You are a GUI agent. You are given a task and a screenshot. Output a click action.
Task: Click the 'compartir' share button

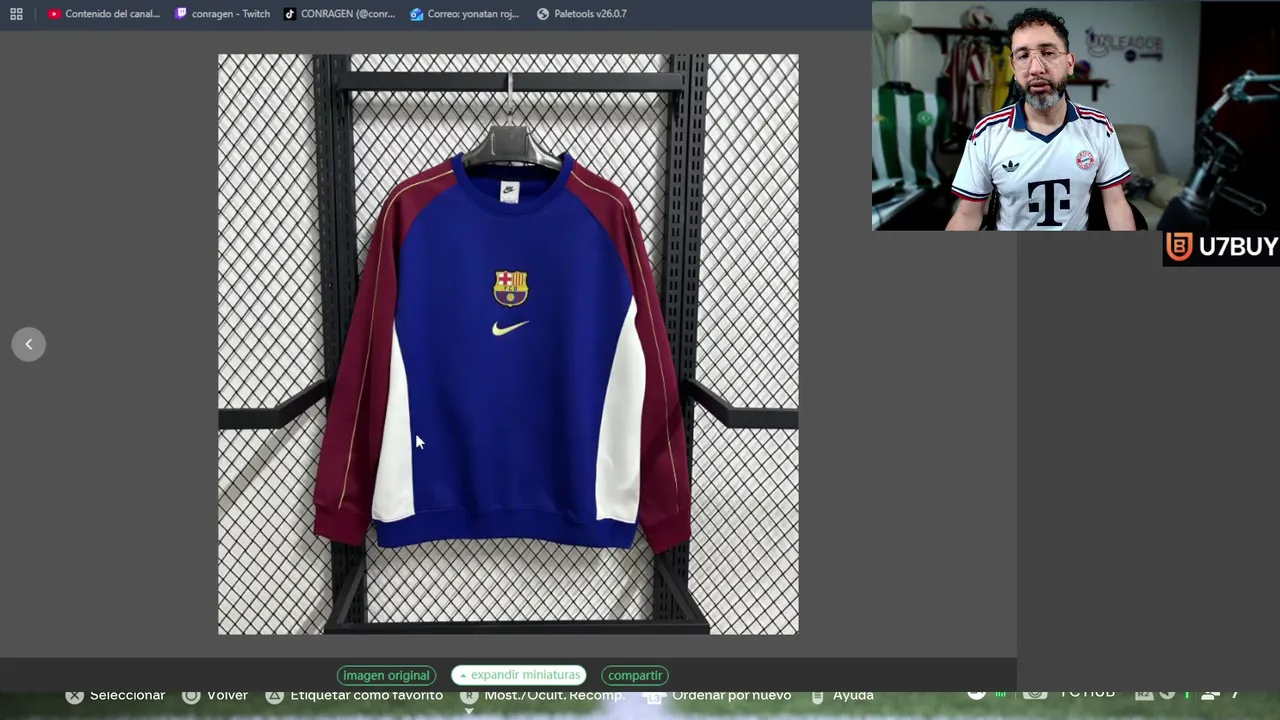(635, 675)
